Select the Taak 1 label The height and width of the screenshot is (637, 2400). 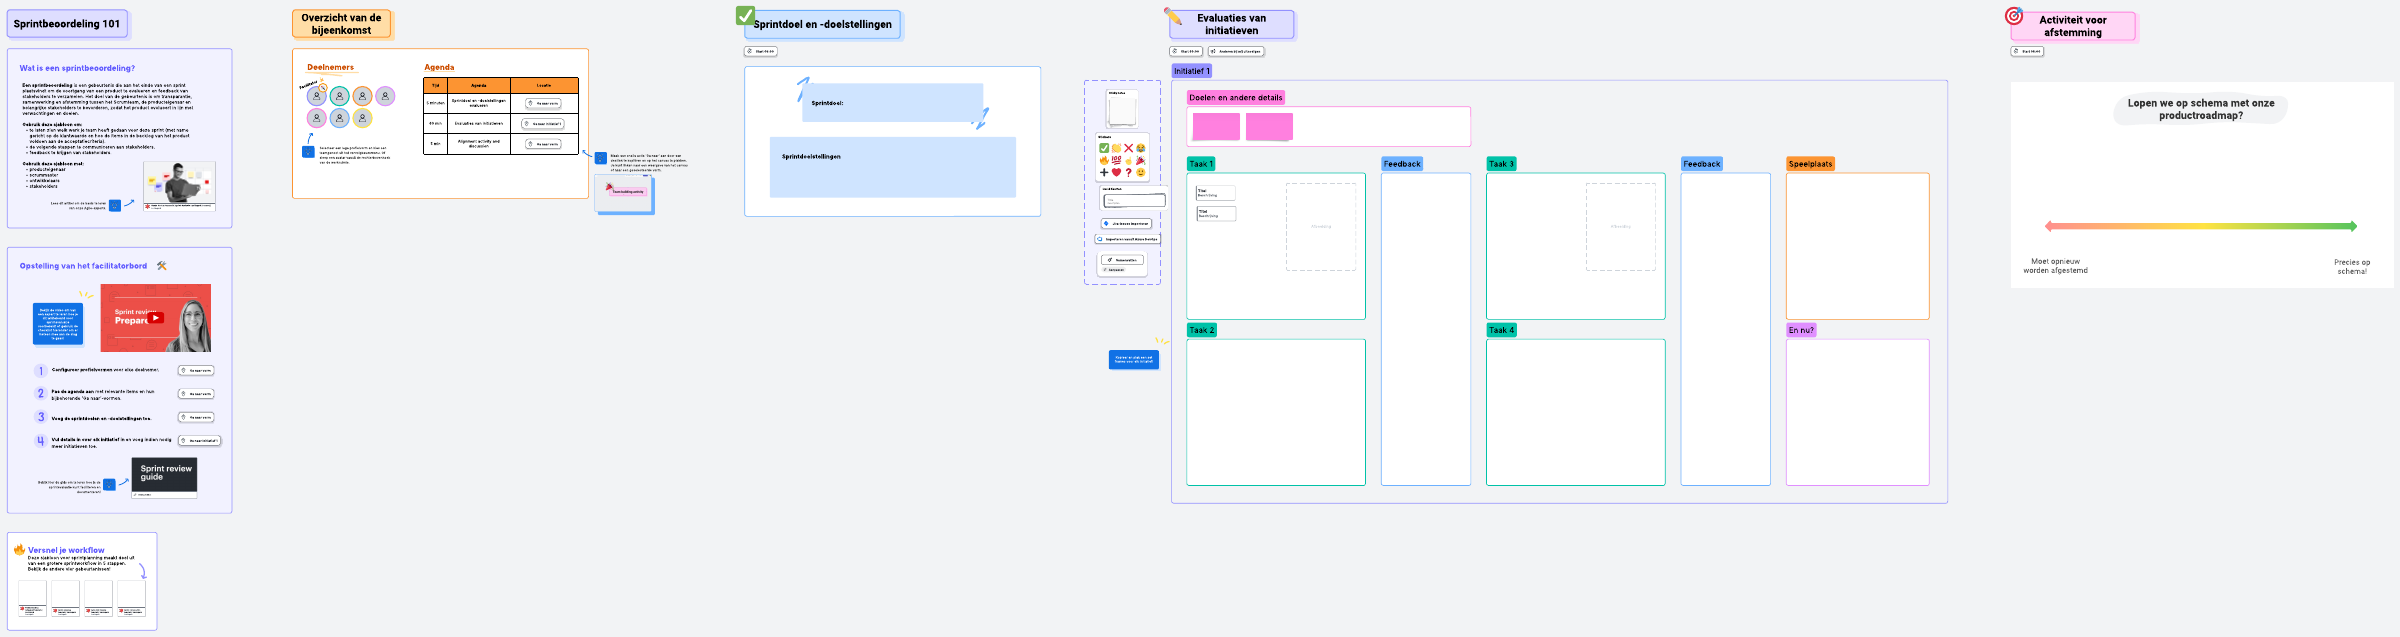[x=1200, y=164]
